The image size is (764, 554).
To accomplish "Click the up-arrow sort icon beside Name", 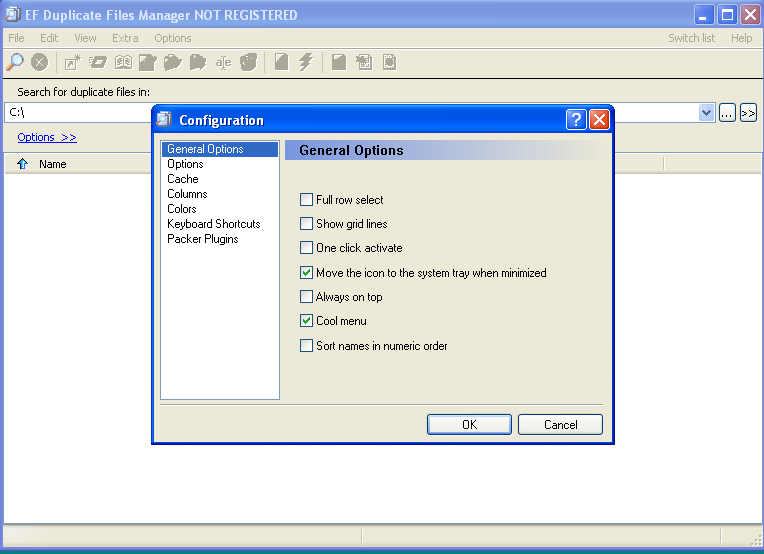I will 22,164.
